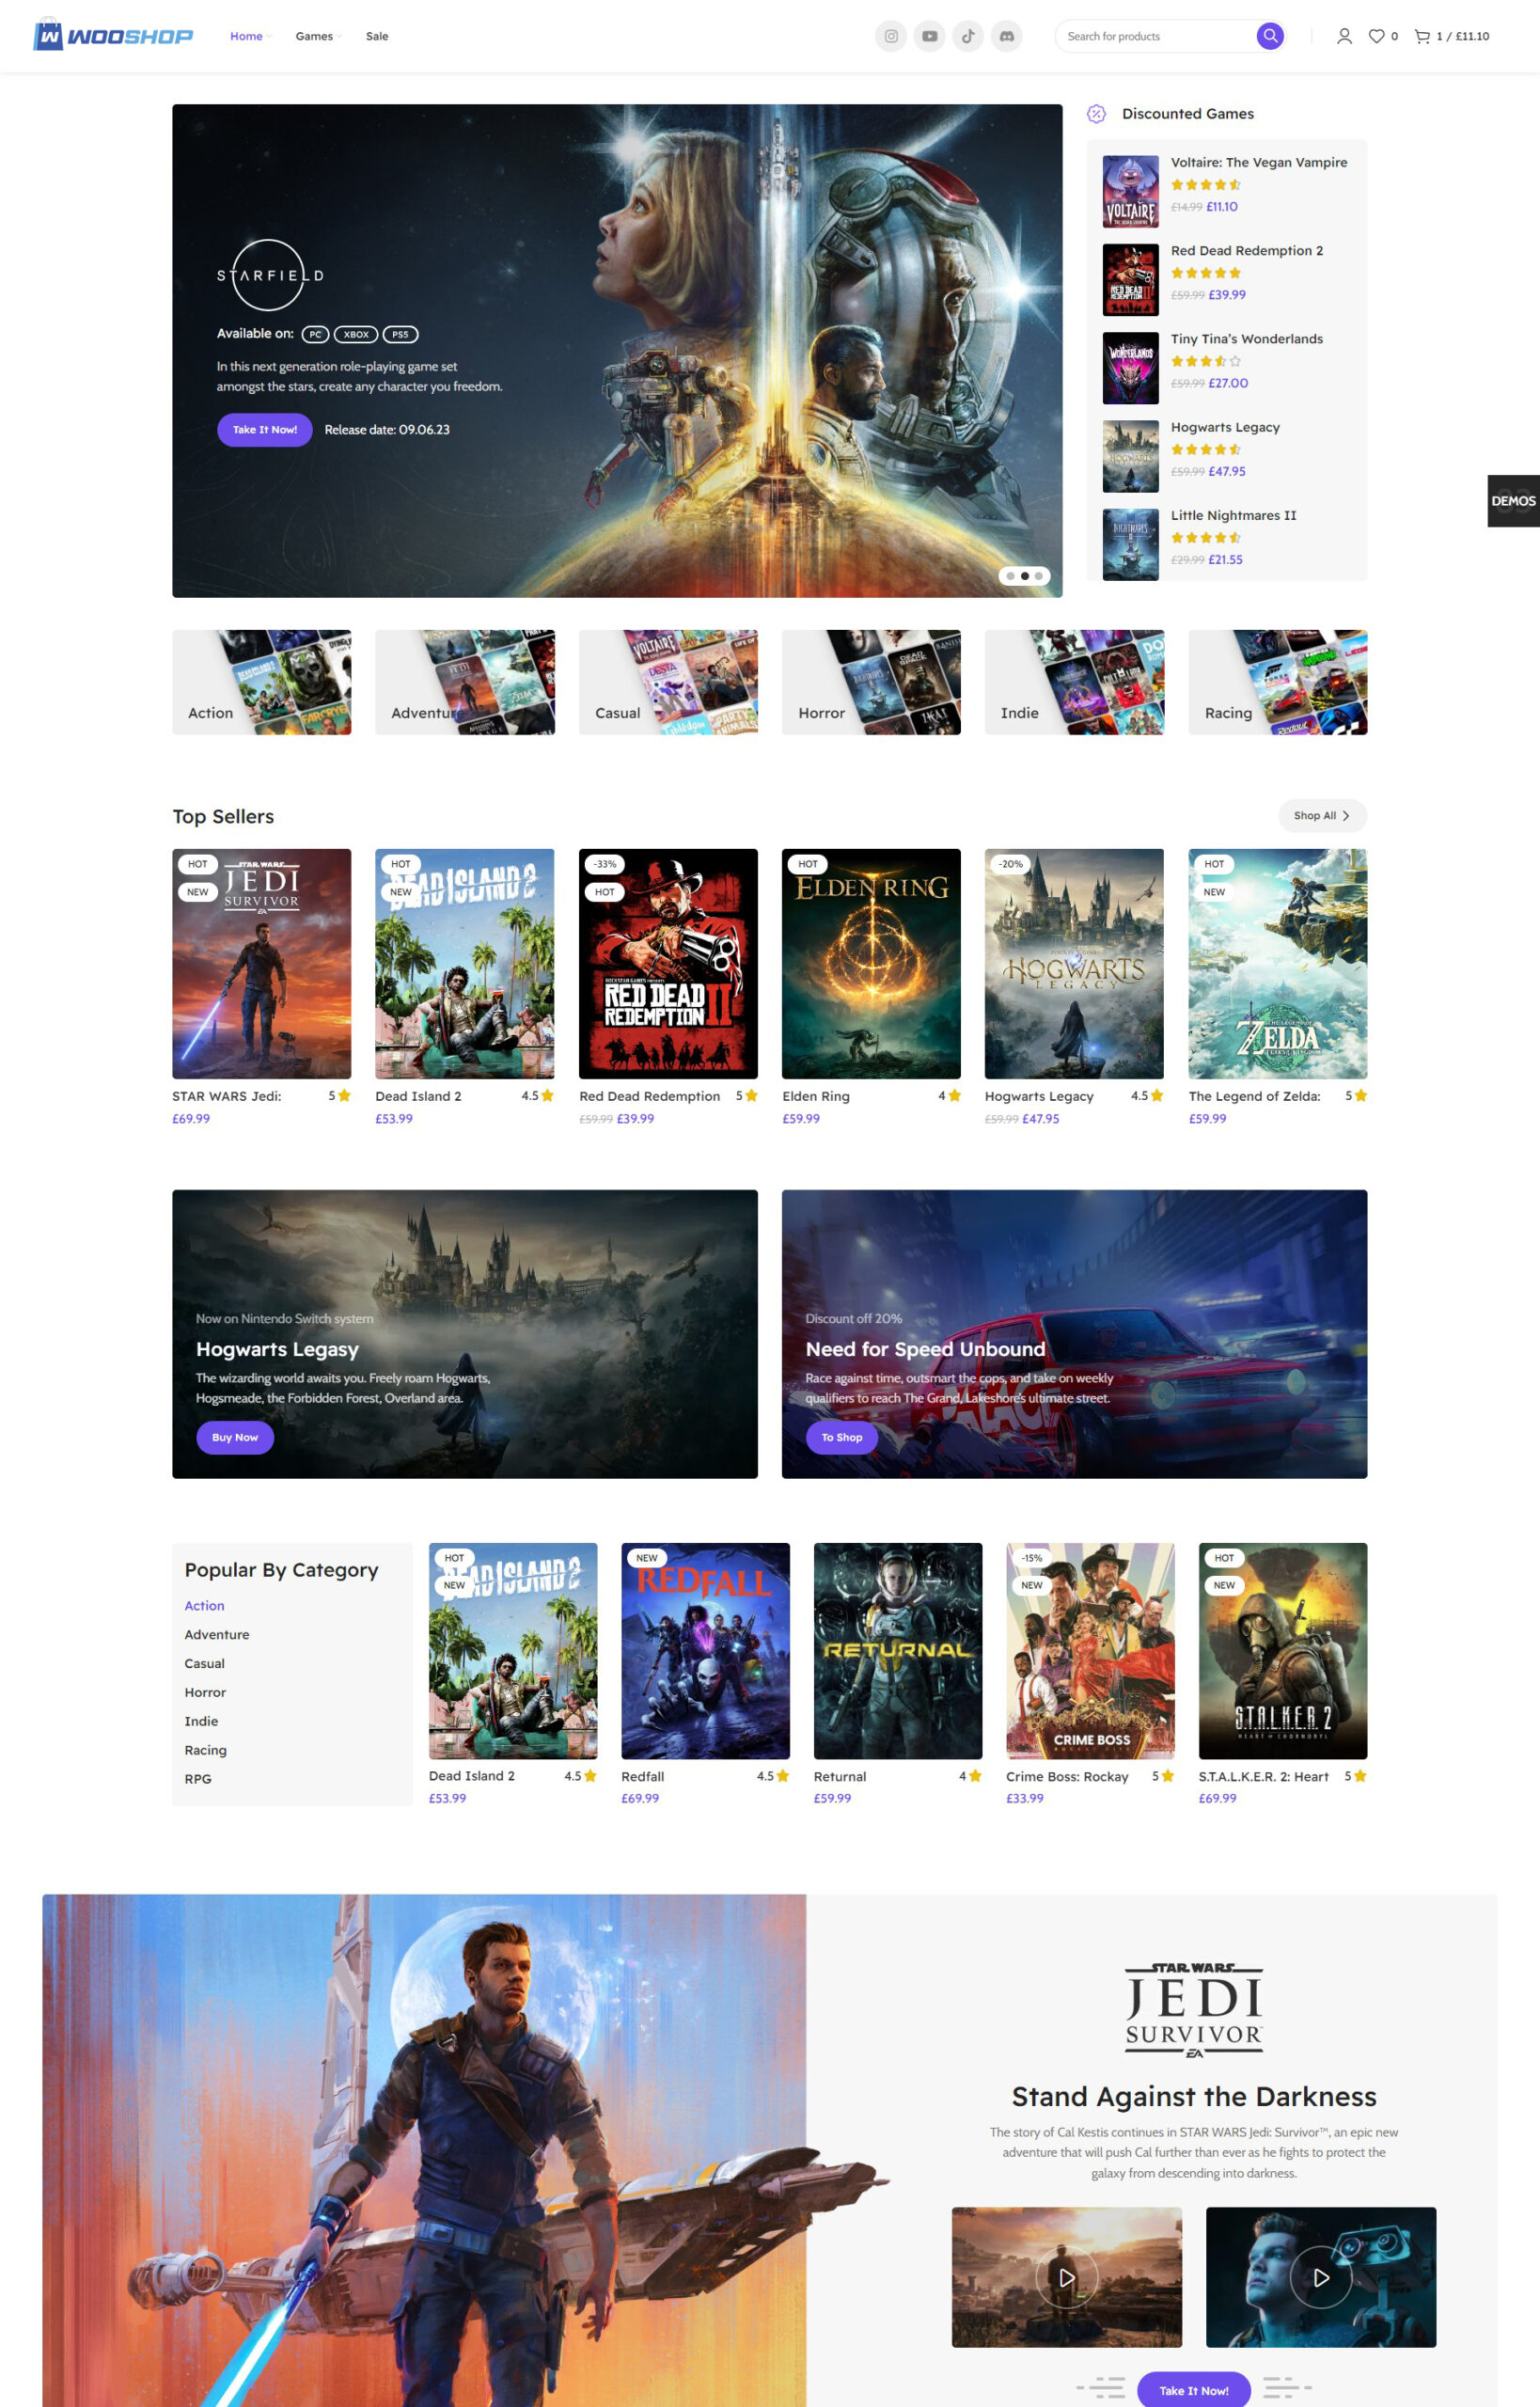Viewport: 1540px width, 2407px height.
Task: Expand the Home menu dropdown
Action: (x=250, y=36)
